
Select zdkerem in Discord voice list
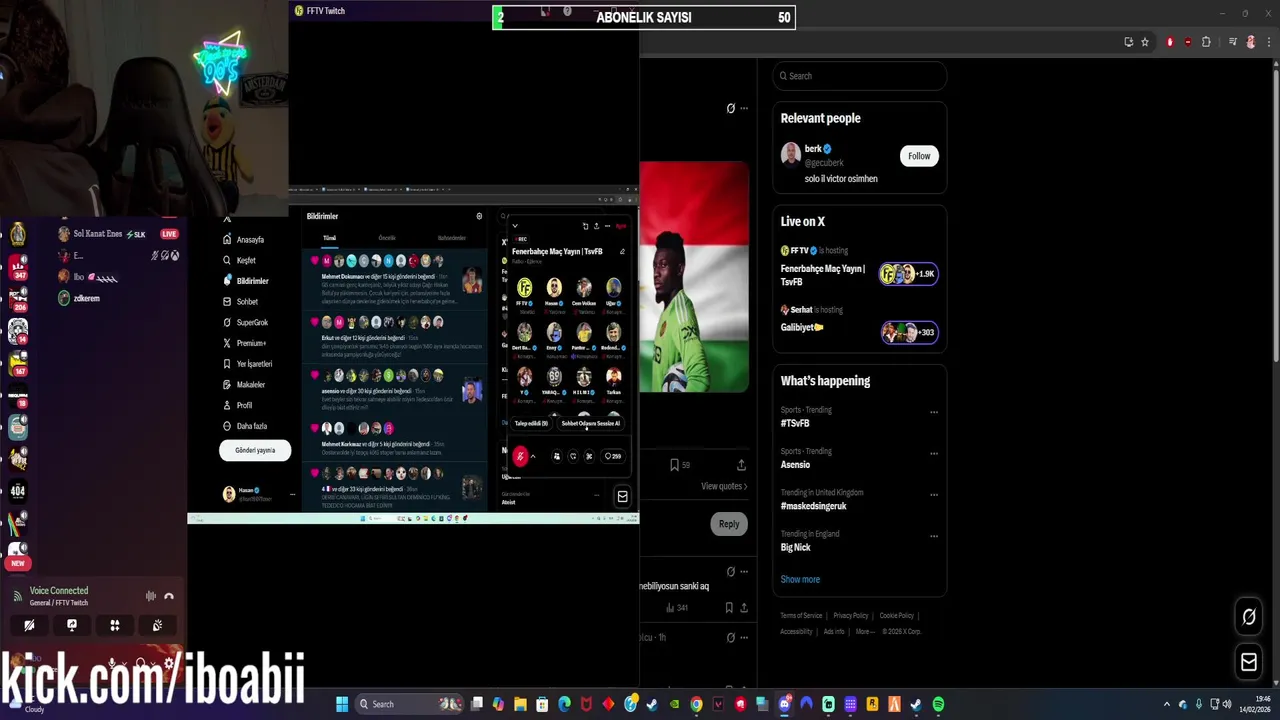pos(86,298)
